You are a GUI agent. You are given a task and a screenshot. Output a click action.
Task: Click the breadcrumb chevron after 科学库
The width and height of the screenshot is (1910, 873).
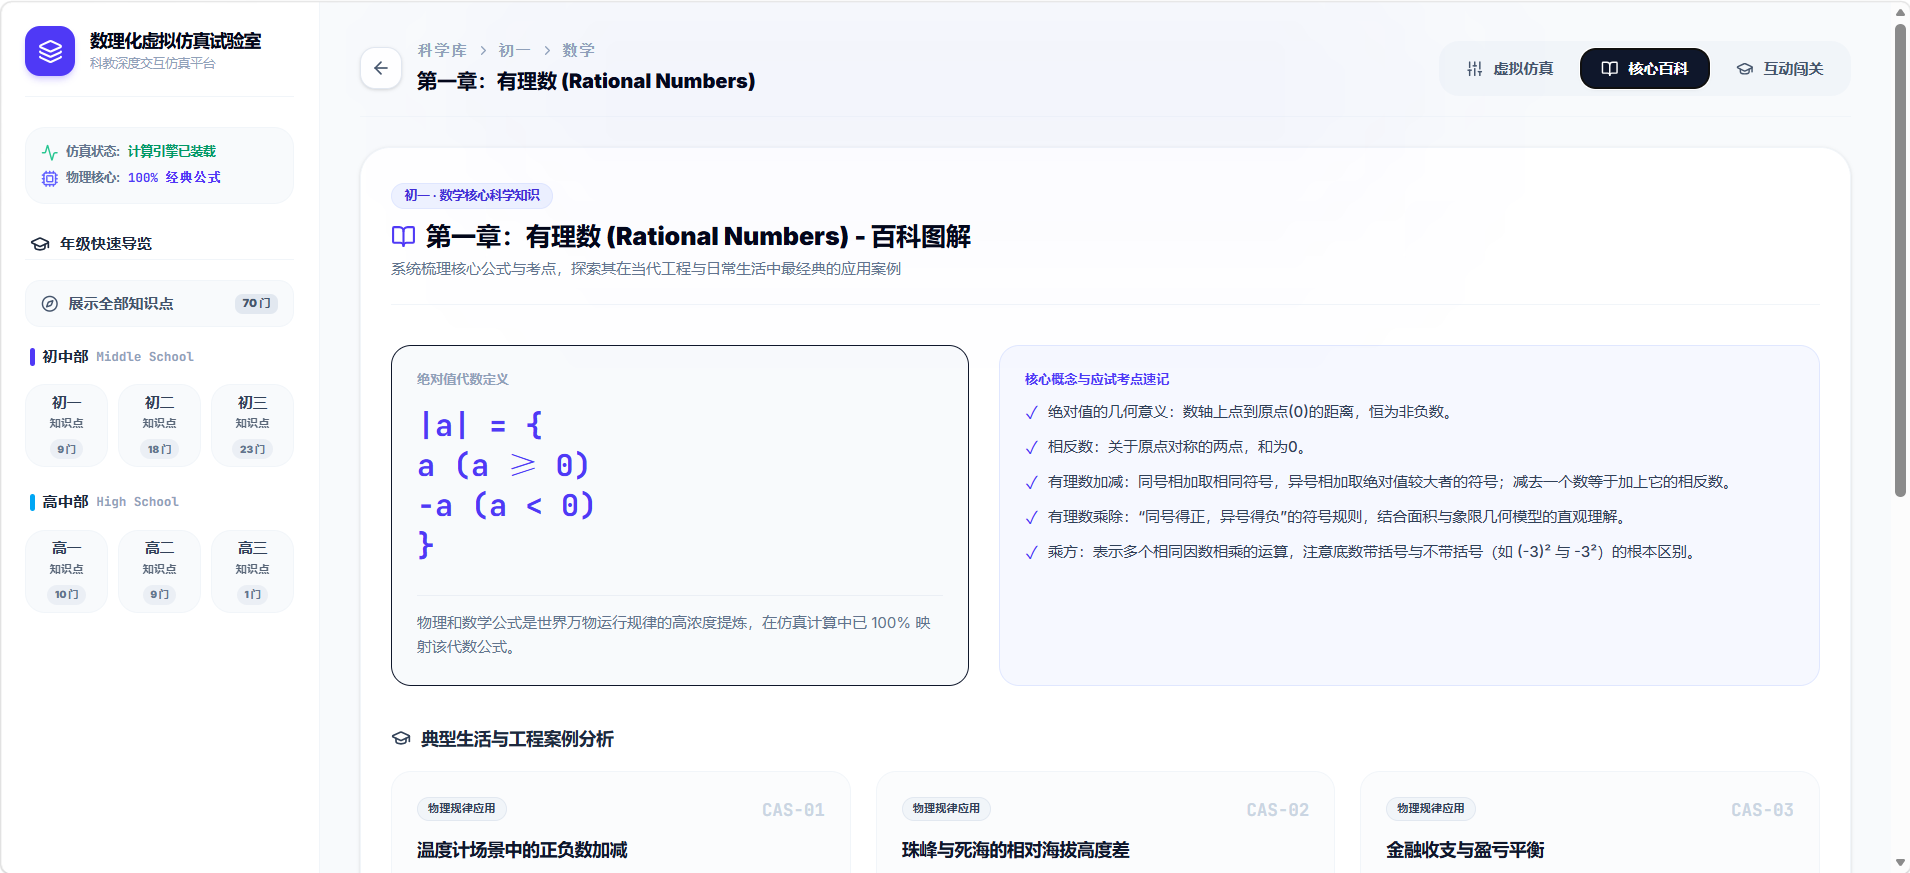click(x=483, y=50)
